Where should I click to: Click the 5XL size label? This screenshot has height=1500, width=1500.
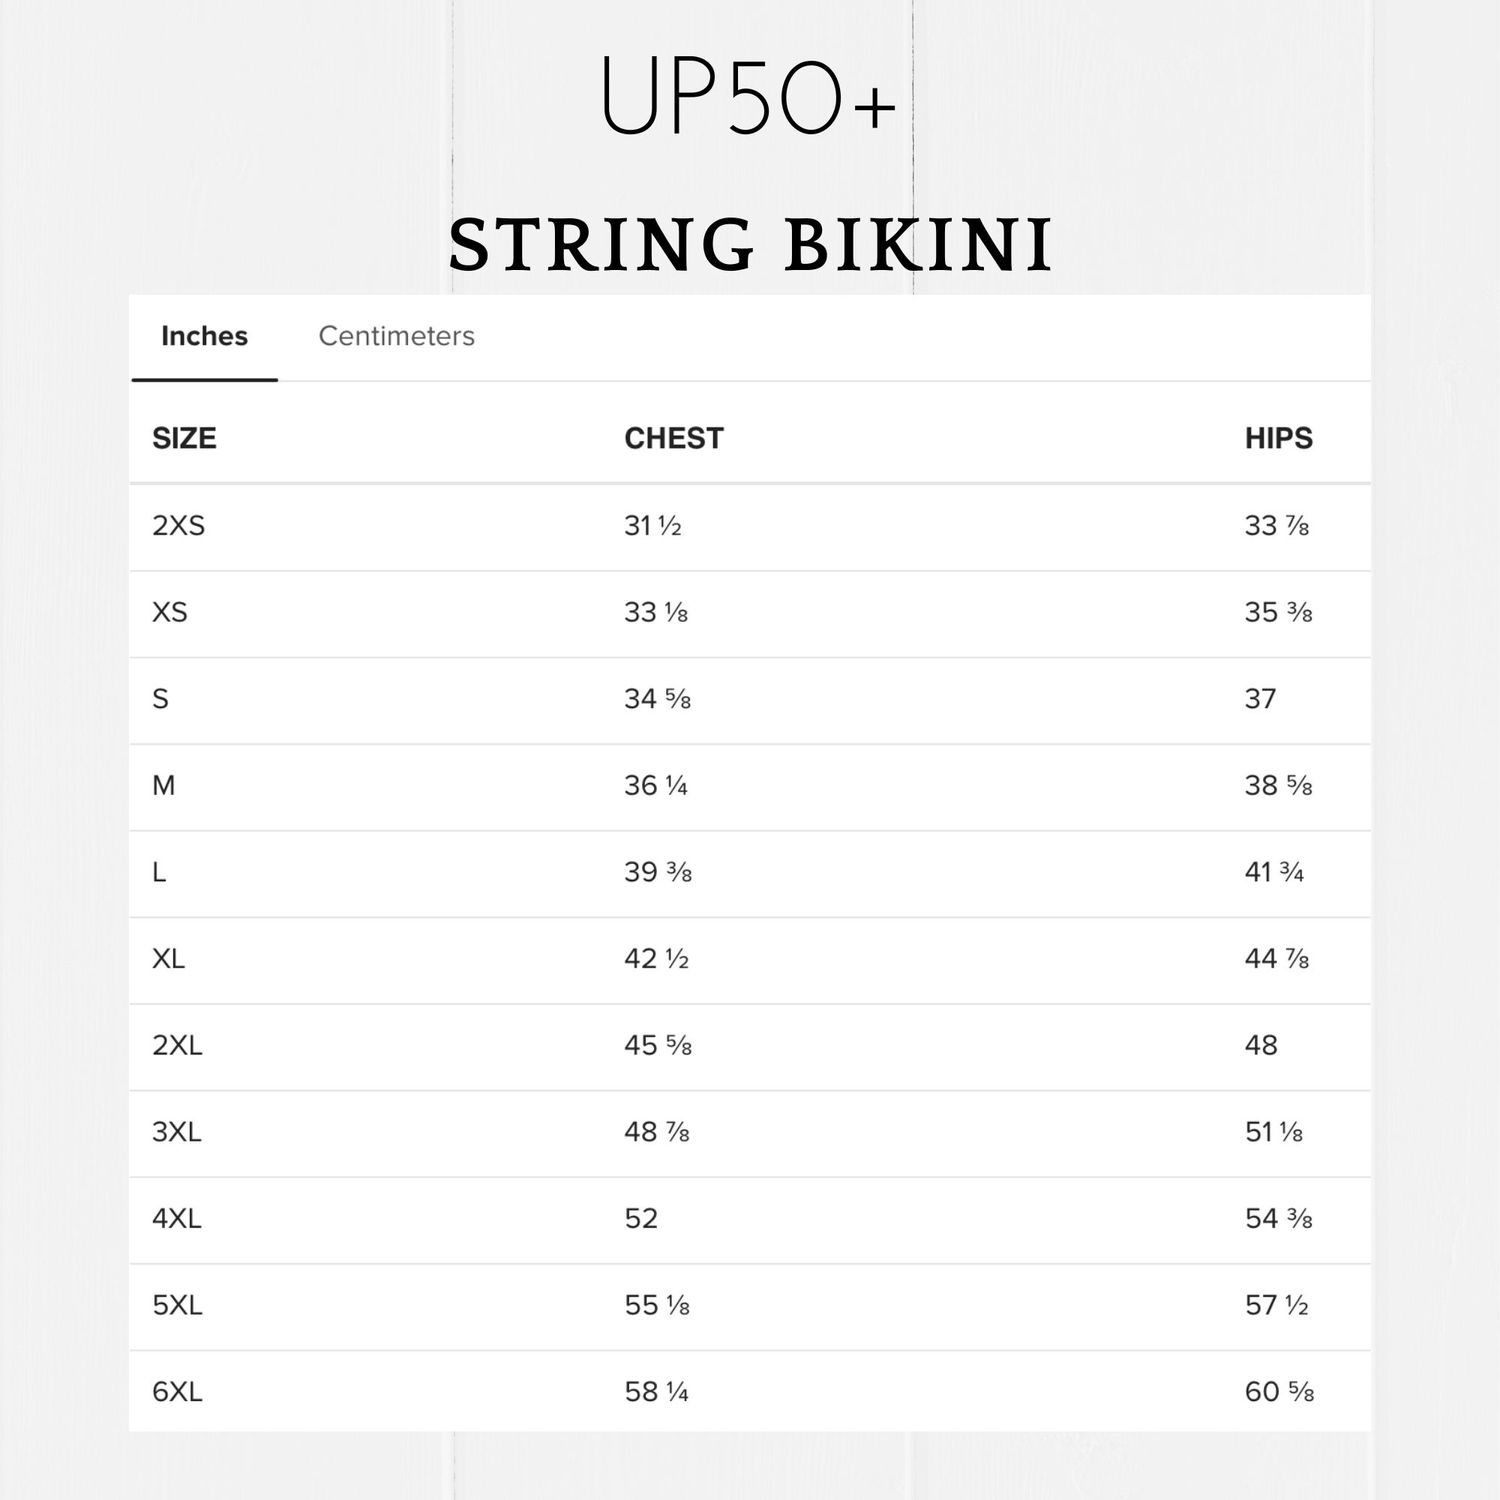(177, 1305)
